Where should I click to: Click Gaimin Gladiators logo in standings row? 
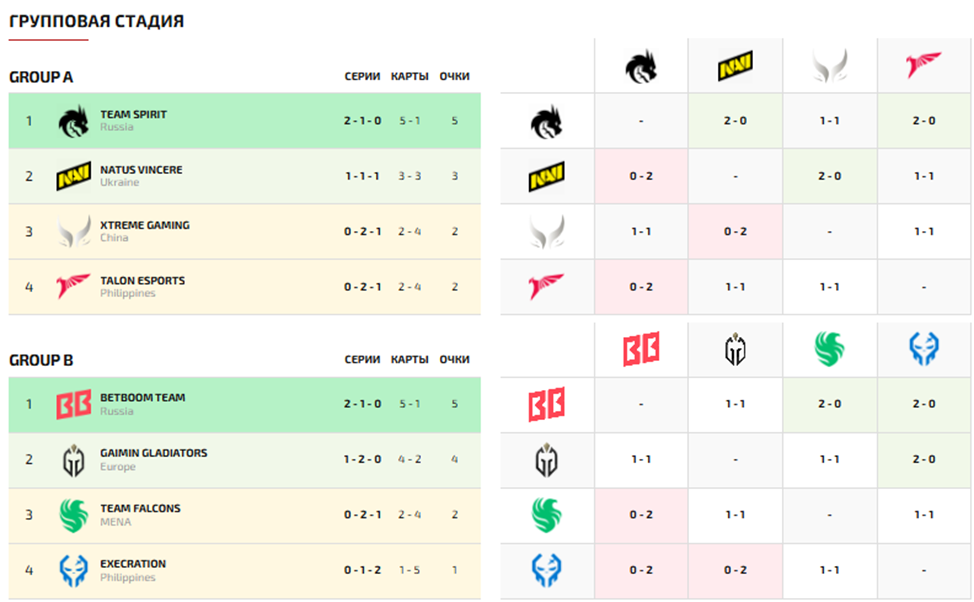coord(73,460)
